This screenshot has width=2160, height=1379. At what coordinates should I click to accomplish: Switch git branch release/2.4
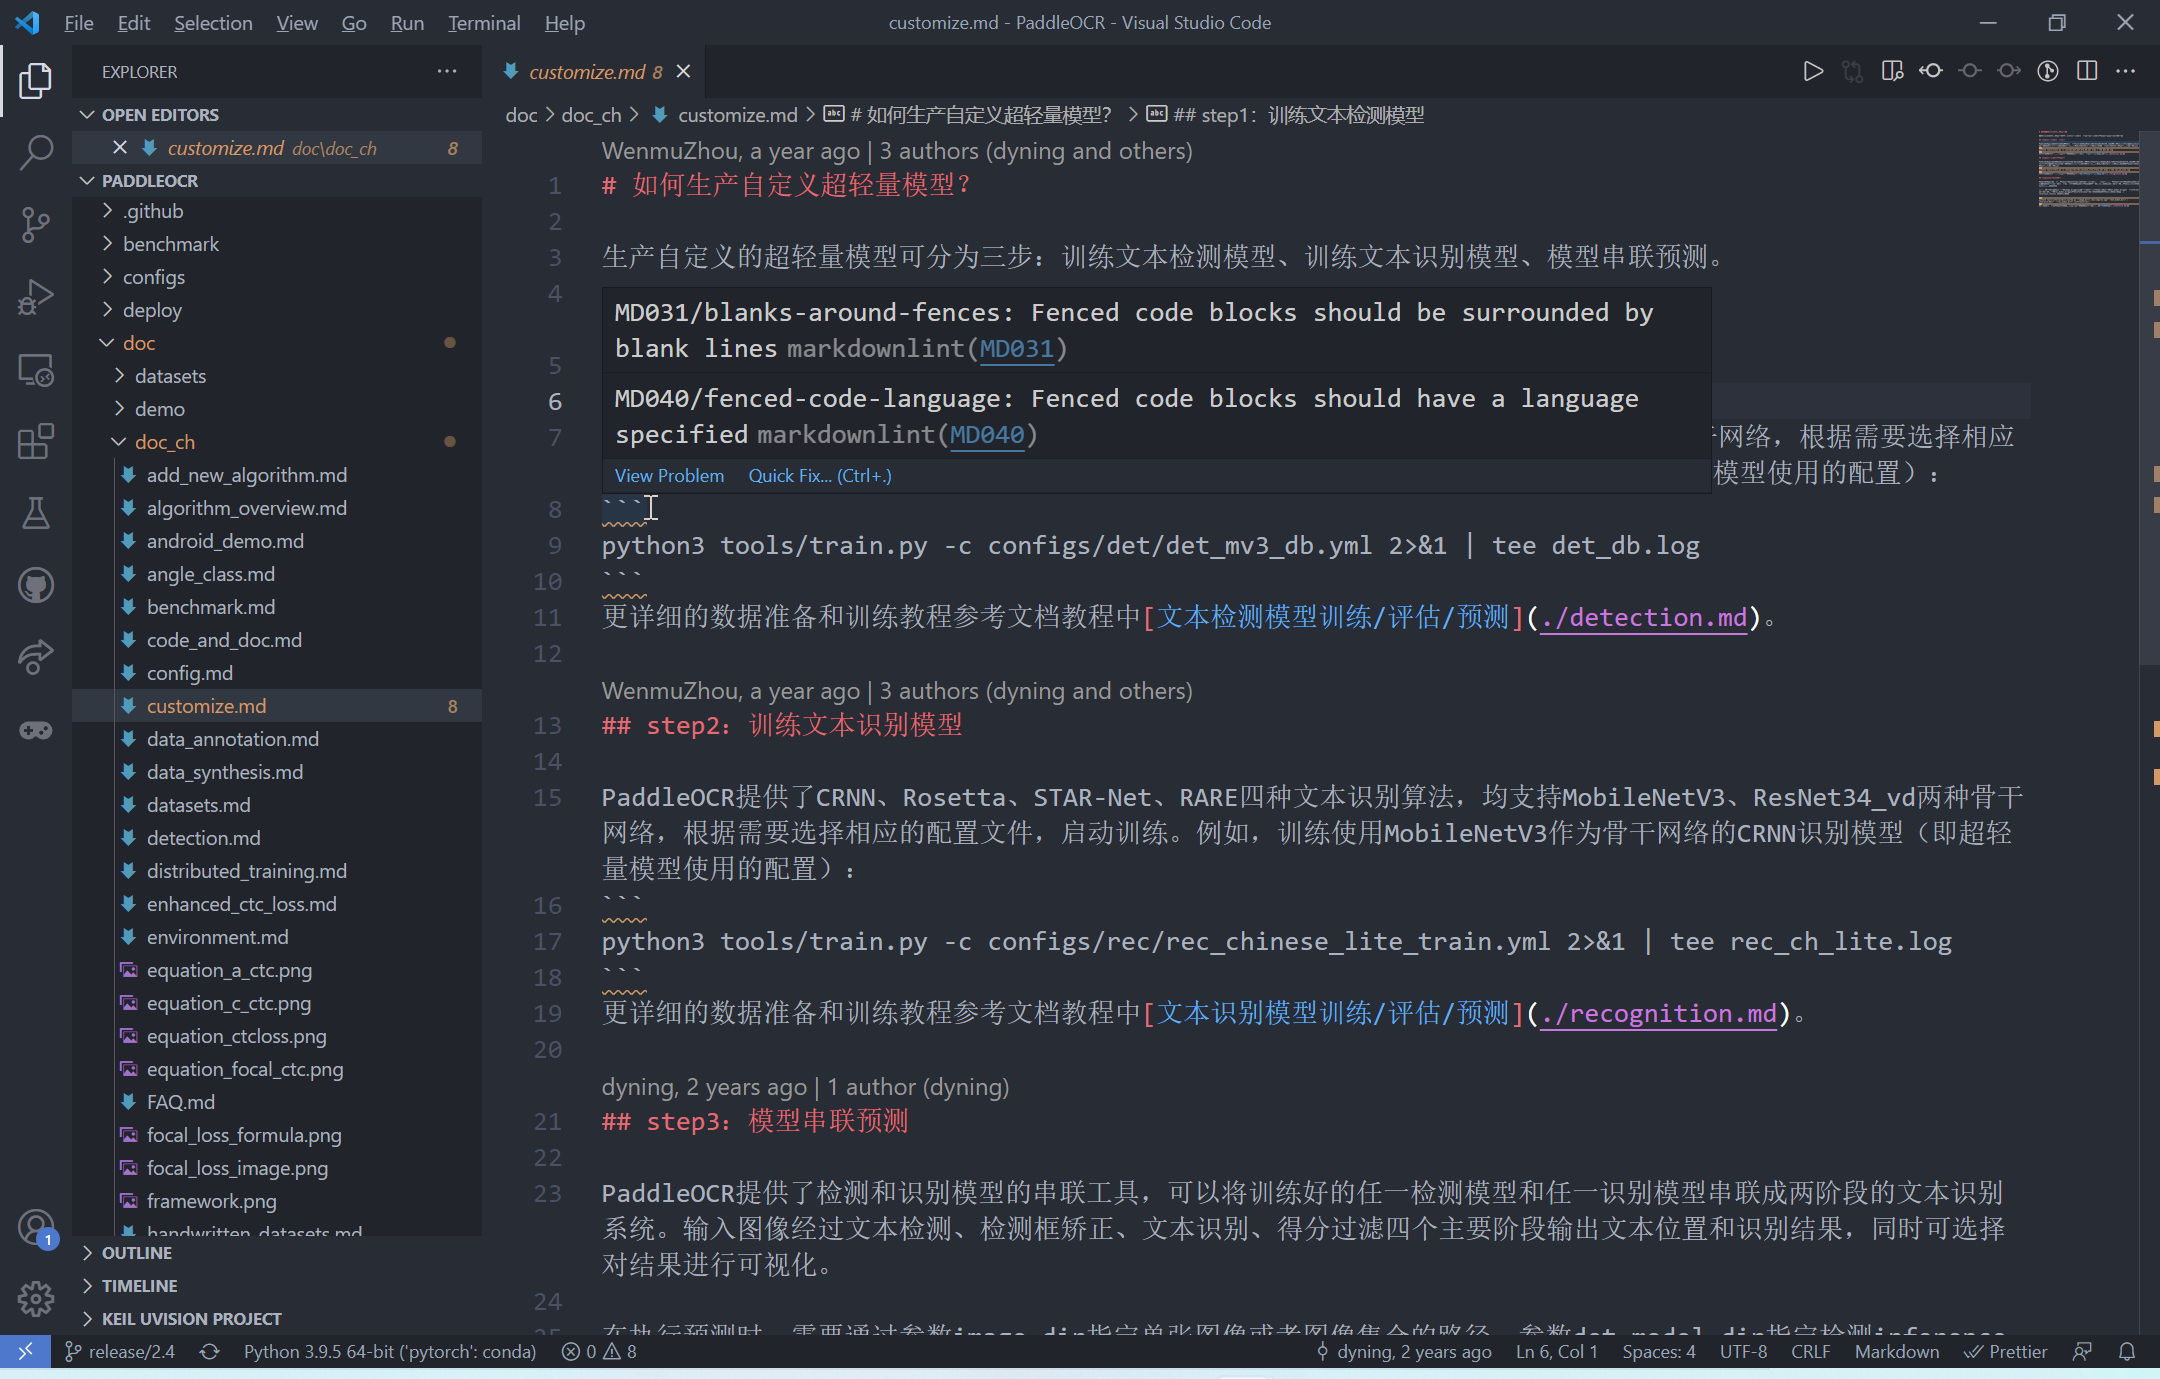[120, 1351]
